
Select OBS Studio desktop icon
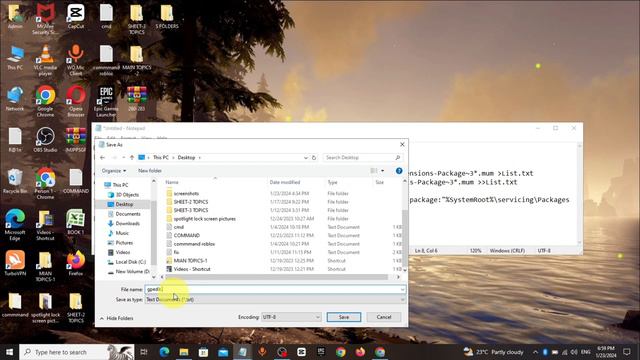45,140
